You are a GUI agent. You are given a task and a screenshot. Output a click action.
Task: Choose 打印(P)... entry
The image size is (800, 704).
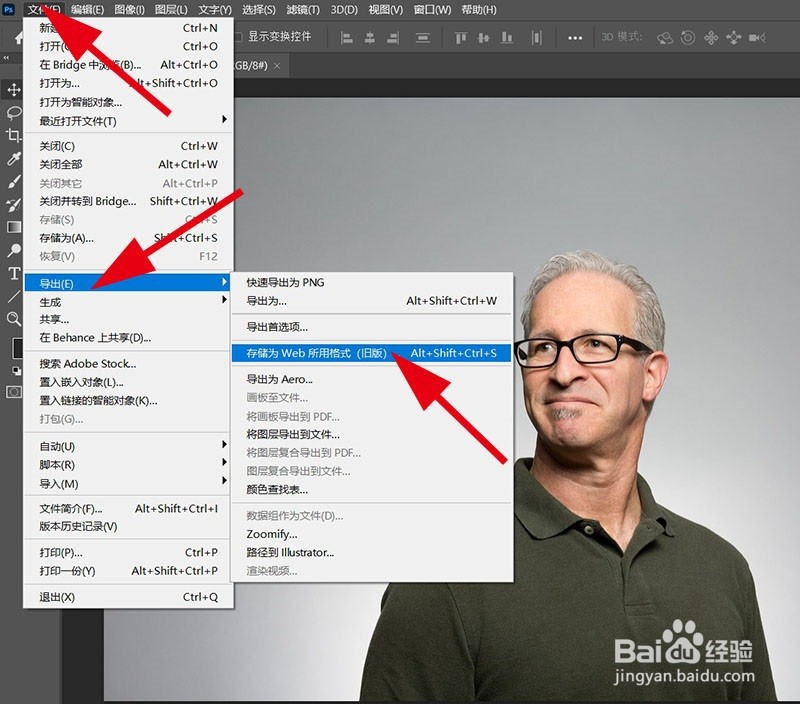(129, 552)
